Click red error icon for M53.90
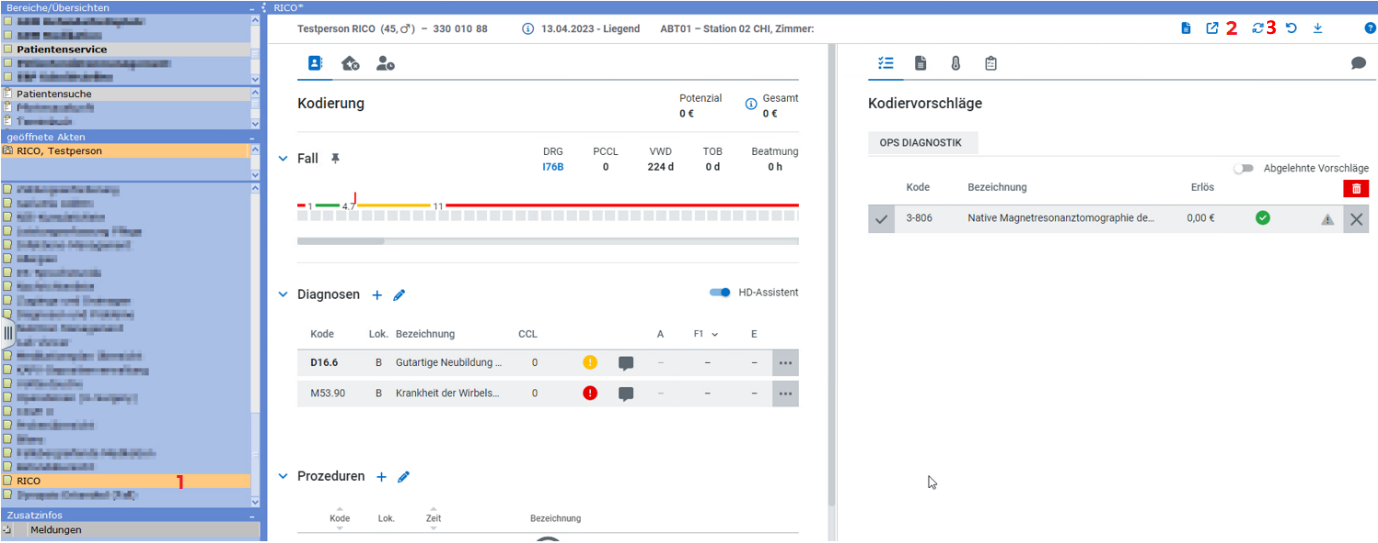The width and height of the screenshot is (1378, 543). 590,393
